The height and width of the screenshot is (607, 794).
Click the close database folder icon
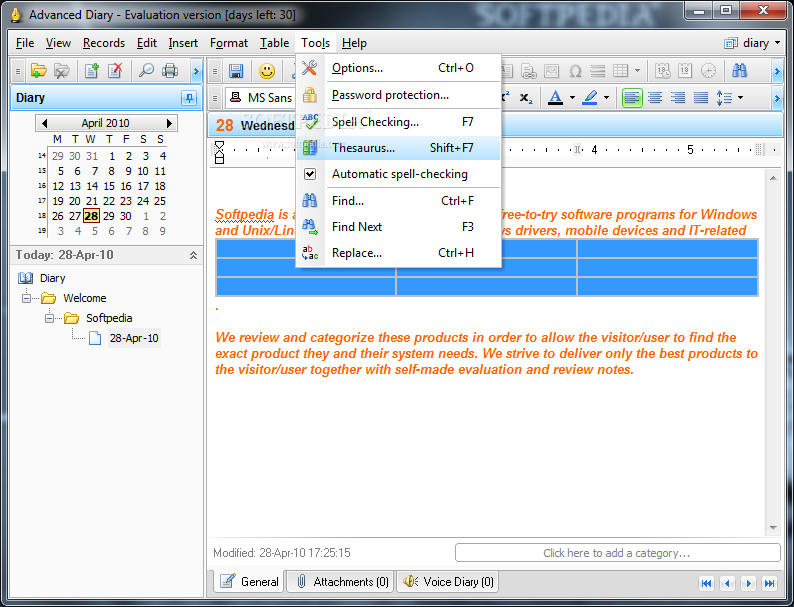tap(62, 70)
